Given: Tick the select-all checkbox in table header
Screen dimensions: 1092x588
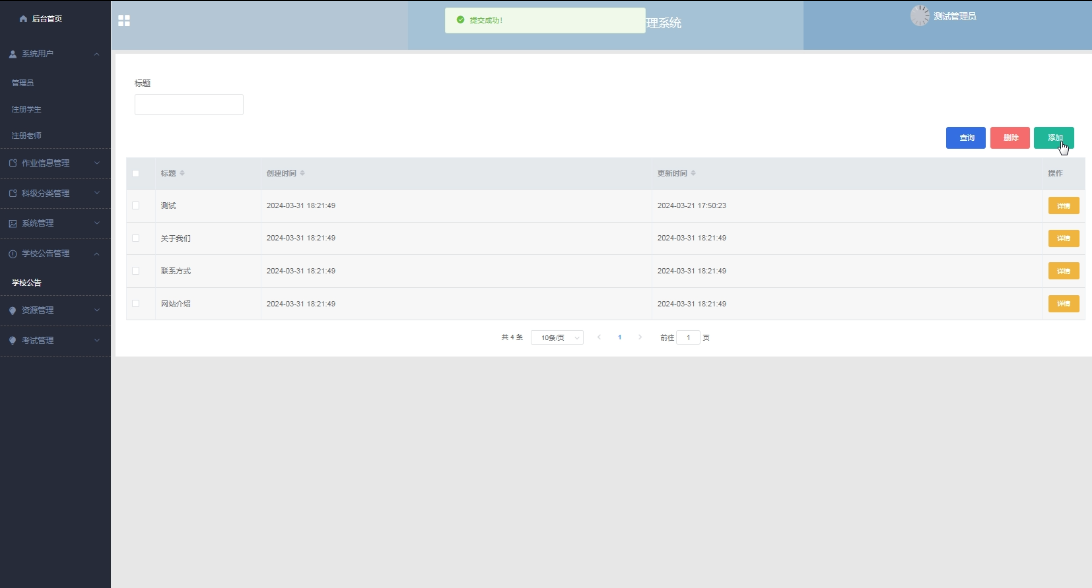Looking at the screenshot, I should pos(136,173).
